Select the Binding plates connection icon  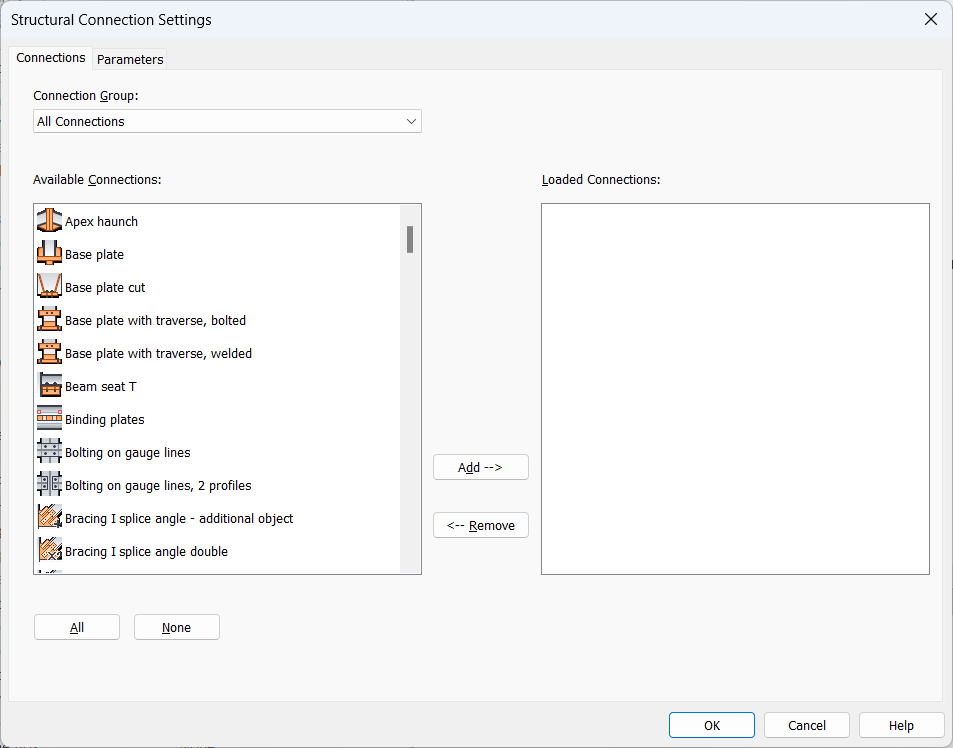(x=49, y=419)
